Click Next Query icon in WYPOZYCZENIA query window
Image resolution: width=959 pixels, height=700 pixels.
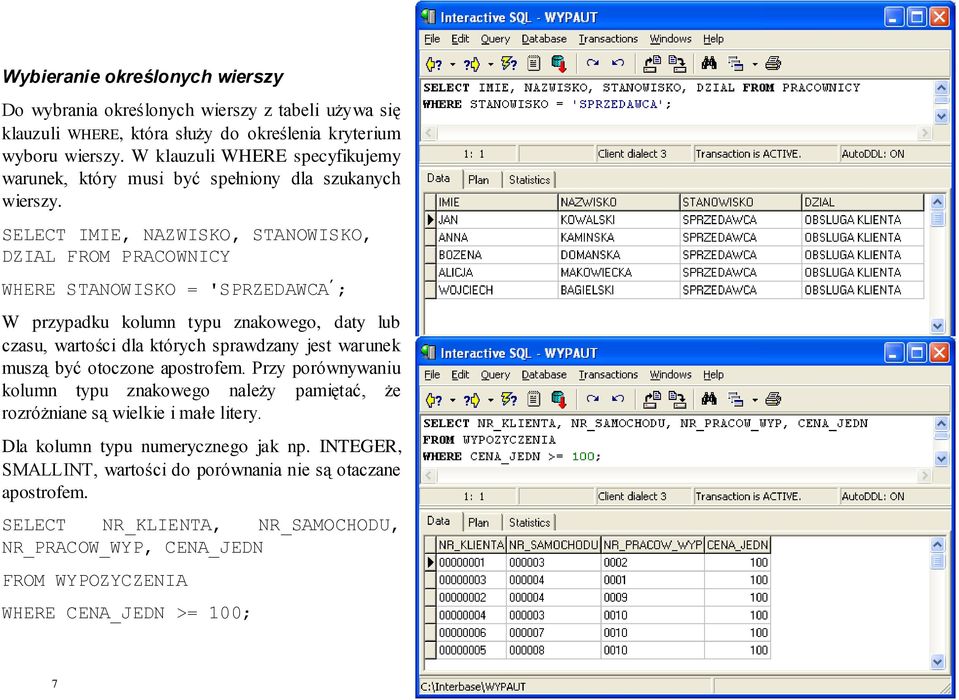[472, 400]
